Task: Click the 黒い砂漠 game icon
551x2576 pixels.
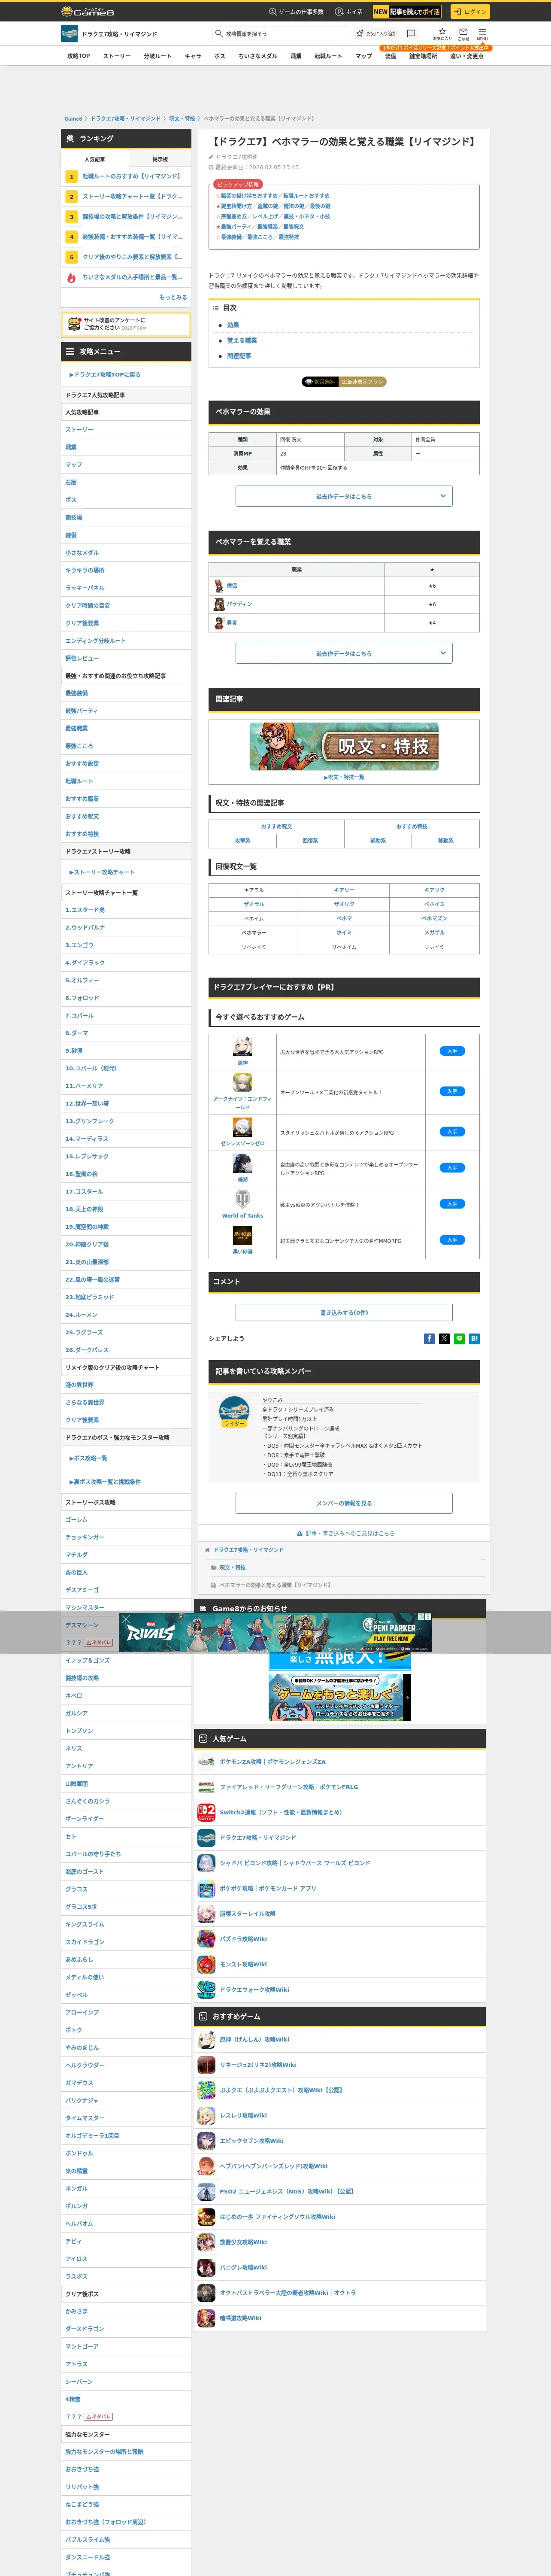Action: tap(242, 1236)
